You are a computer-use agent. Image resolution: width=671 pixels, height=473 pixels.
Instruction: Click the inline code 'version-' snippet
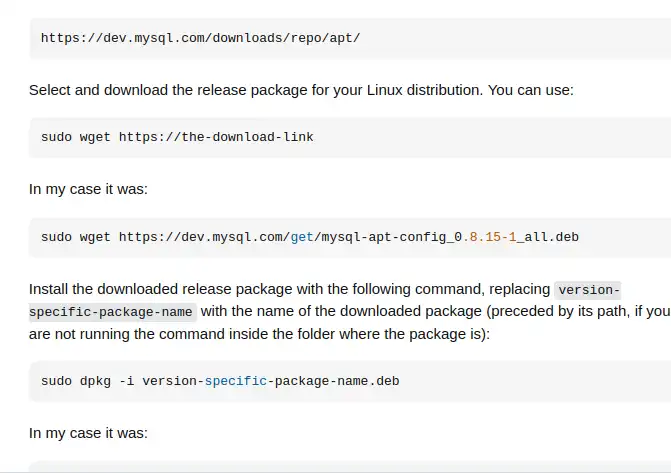pos(589,290)
